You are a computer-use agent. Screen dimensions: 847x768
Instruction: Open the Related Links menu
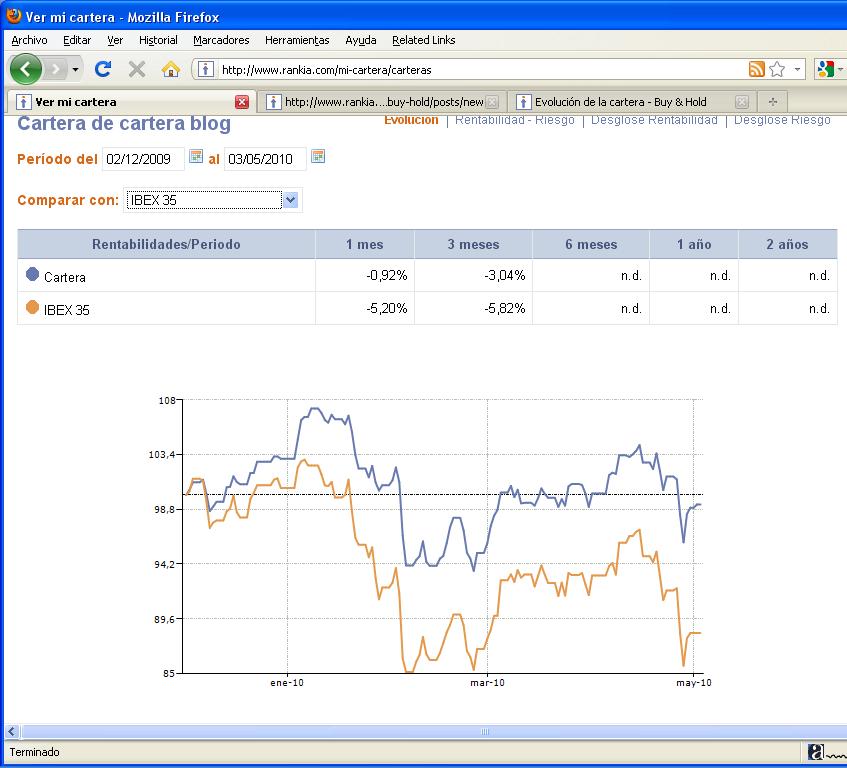[x=424, y=40]
